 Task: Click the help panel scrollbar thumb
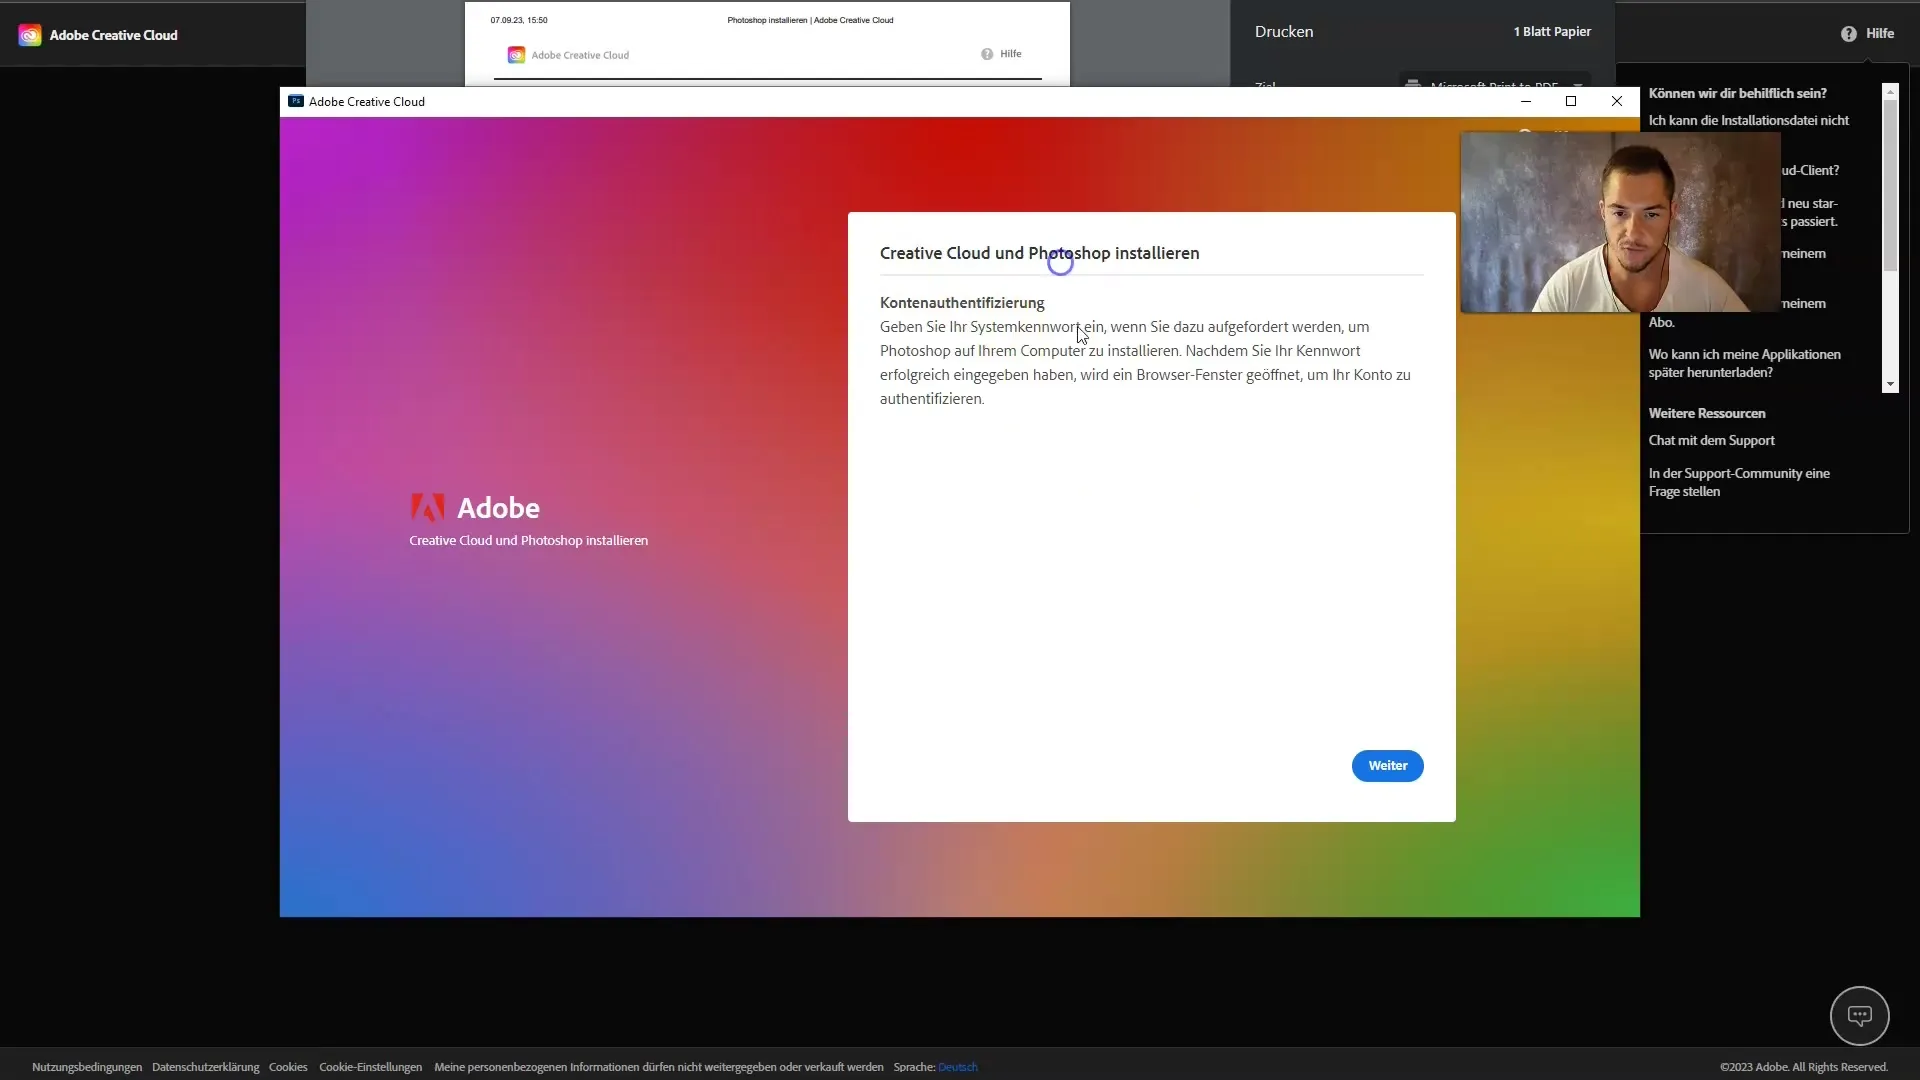click(x=1890, y=185)
